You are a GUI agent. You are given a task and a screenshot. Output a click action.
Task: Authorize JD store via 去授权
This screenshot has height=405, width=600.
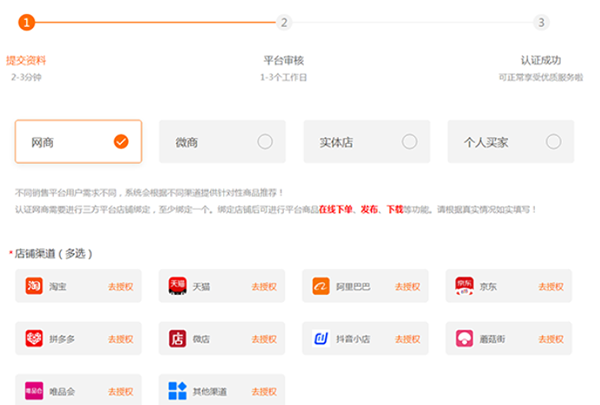[x=551, y=287]
